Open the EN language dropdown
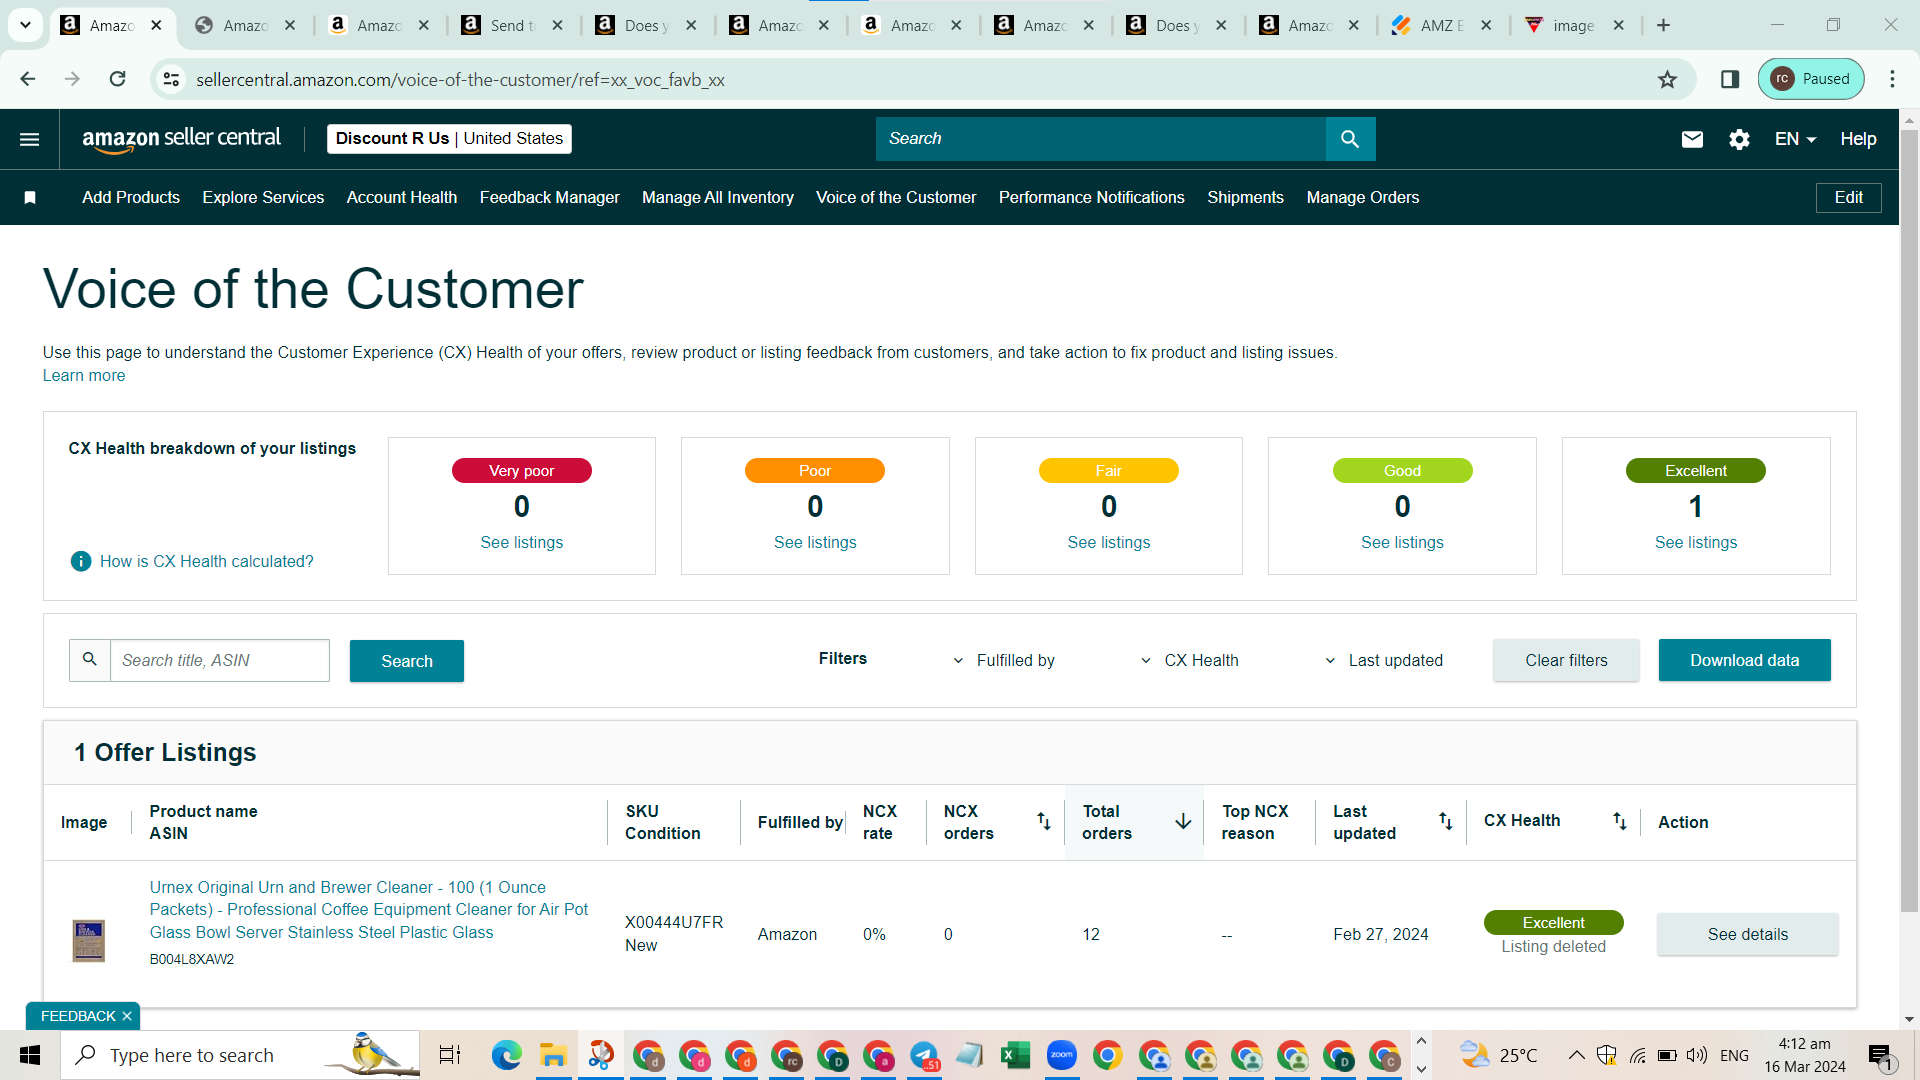 click(1795, 139)
